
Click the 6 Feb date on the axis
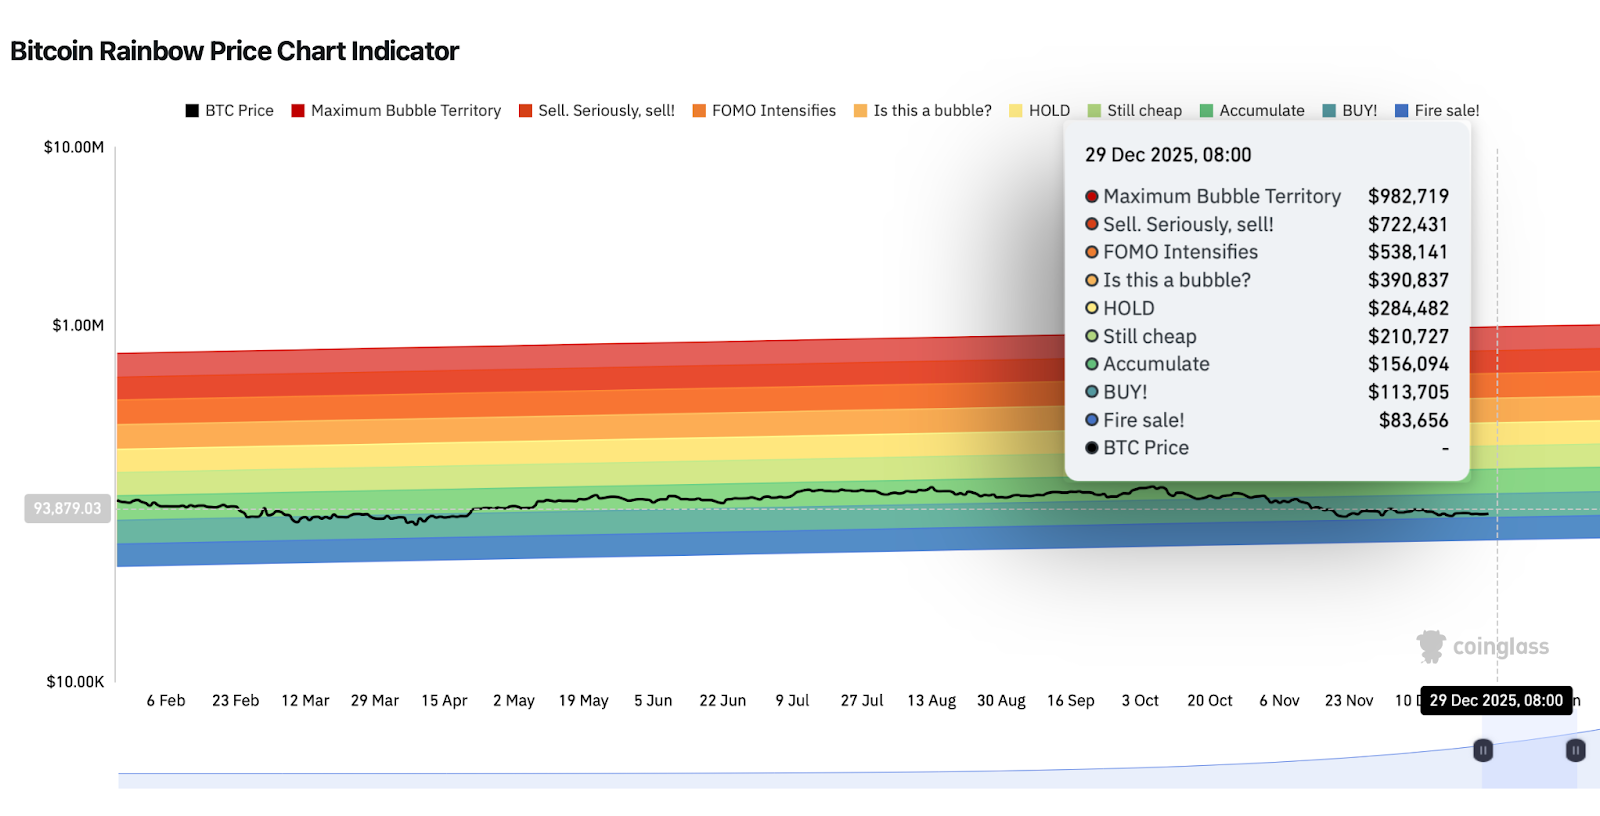(x=166, y=701)
